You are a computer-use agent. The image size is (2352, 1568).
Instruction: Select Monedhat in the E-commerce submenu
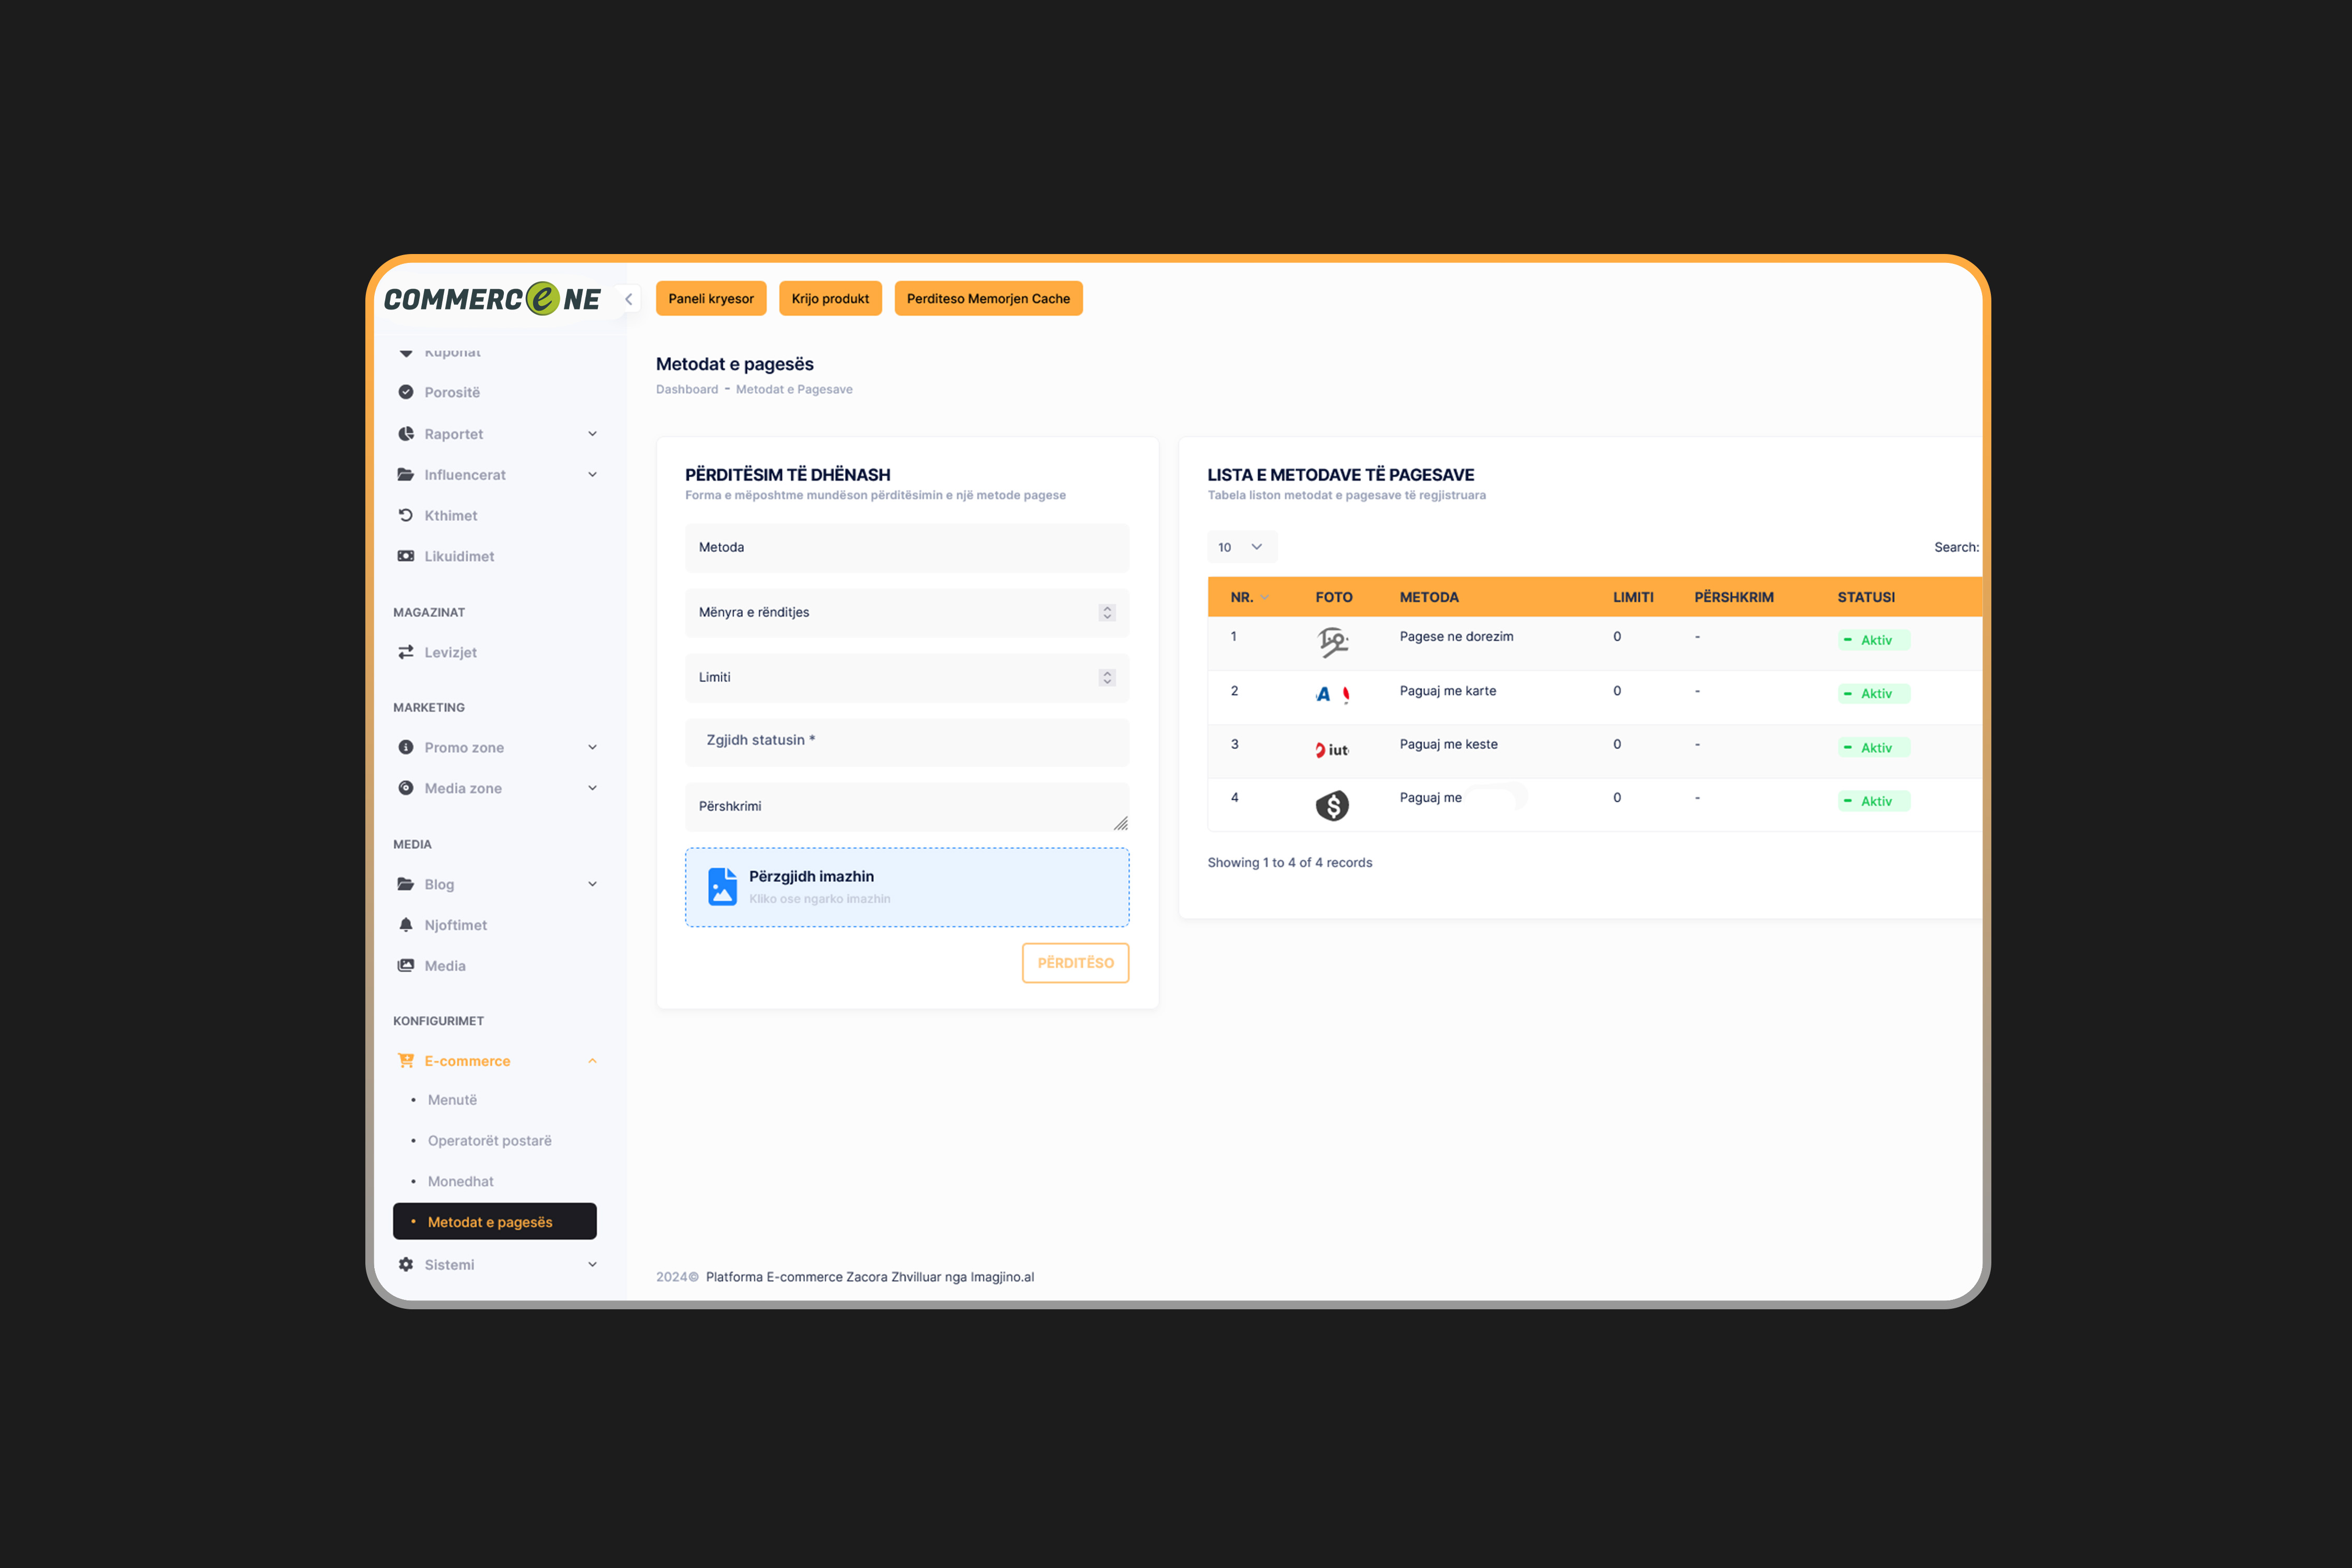tap(461, 1181)
